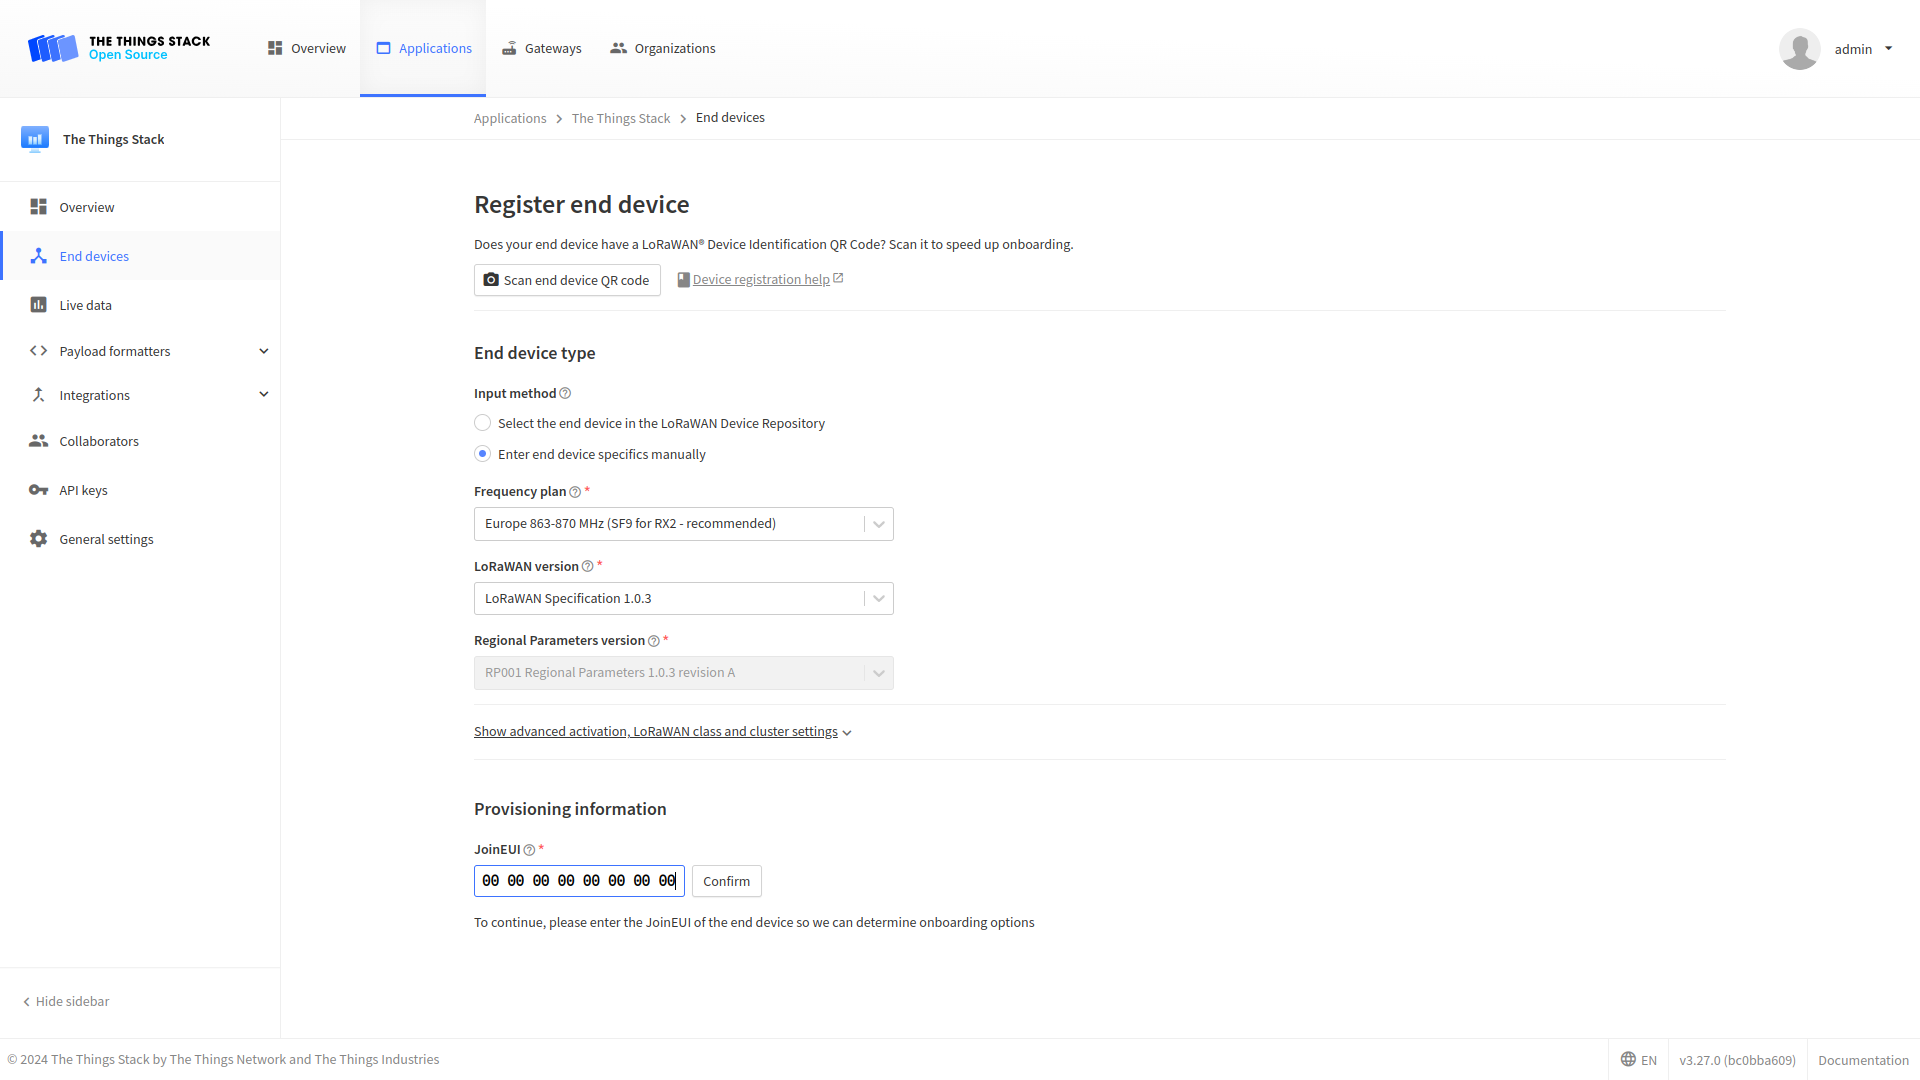This screenshot has width=1920, height=1080.
Task: Click EN language selector in footer
Action: pos(1639,1060)
